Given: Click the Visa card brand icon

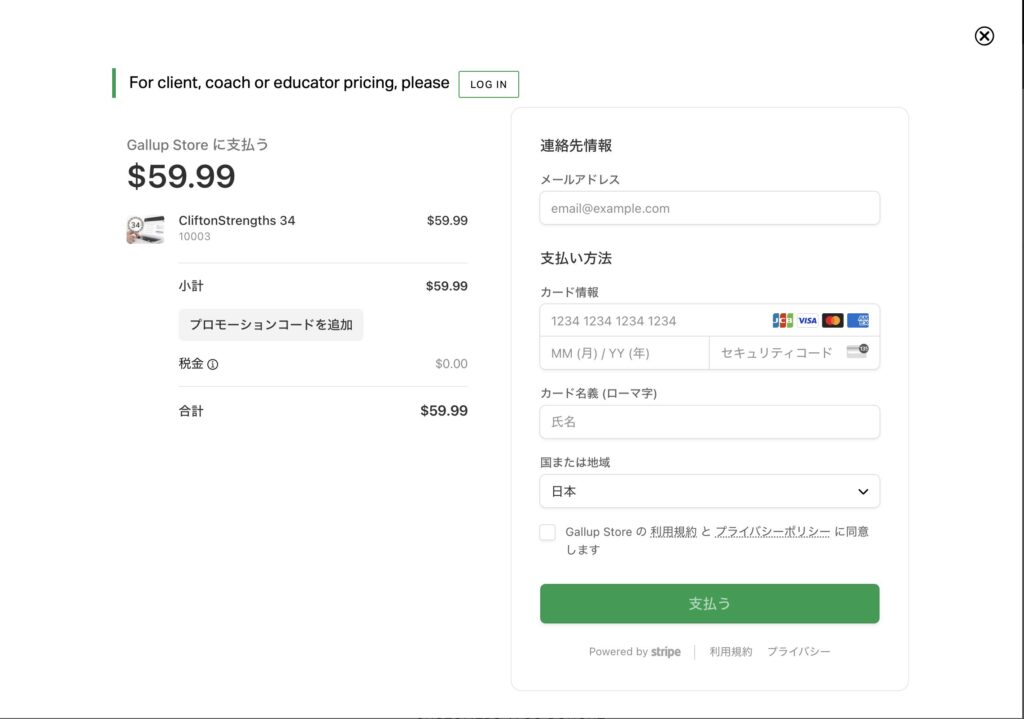Looking at the screenshot, I should click(x=807, y=321).
